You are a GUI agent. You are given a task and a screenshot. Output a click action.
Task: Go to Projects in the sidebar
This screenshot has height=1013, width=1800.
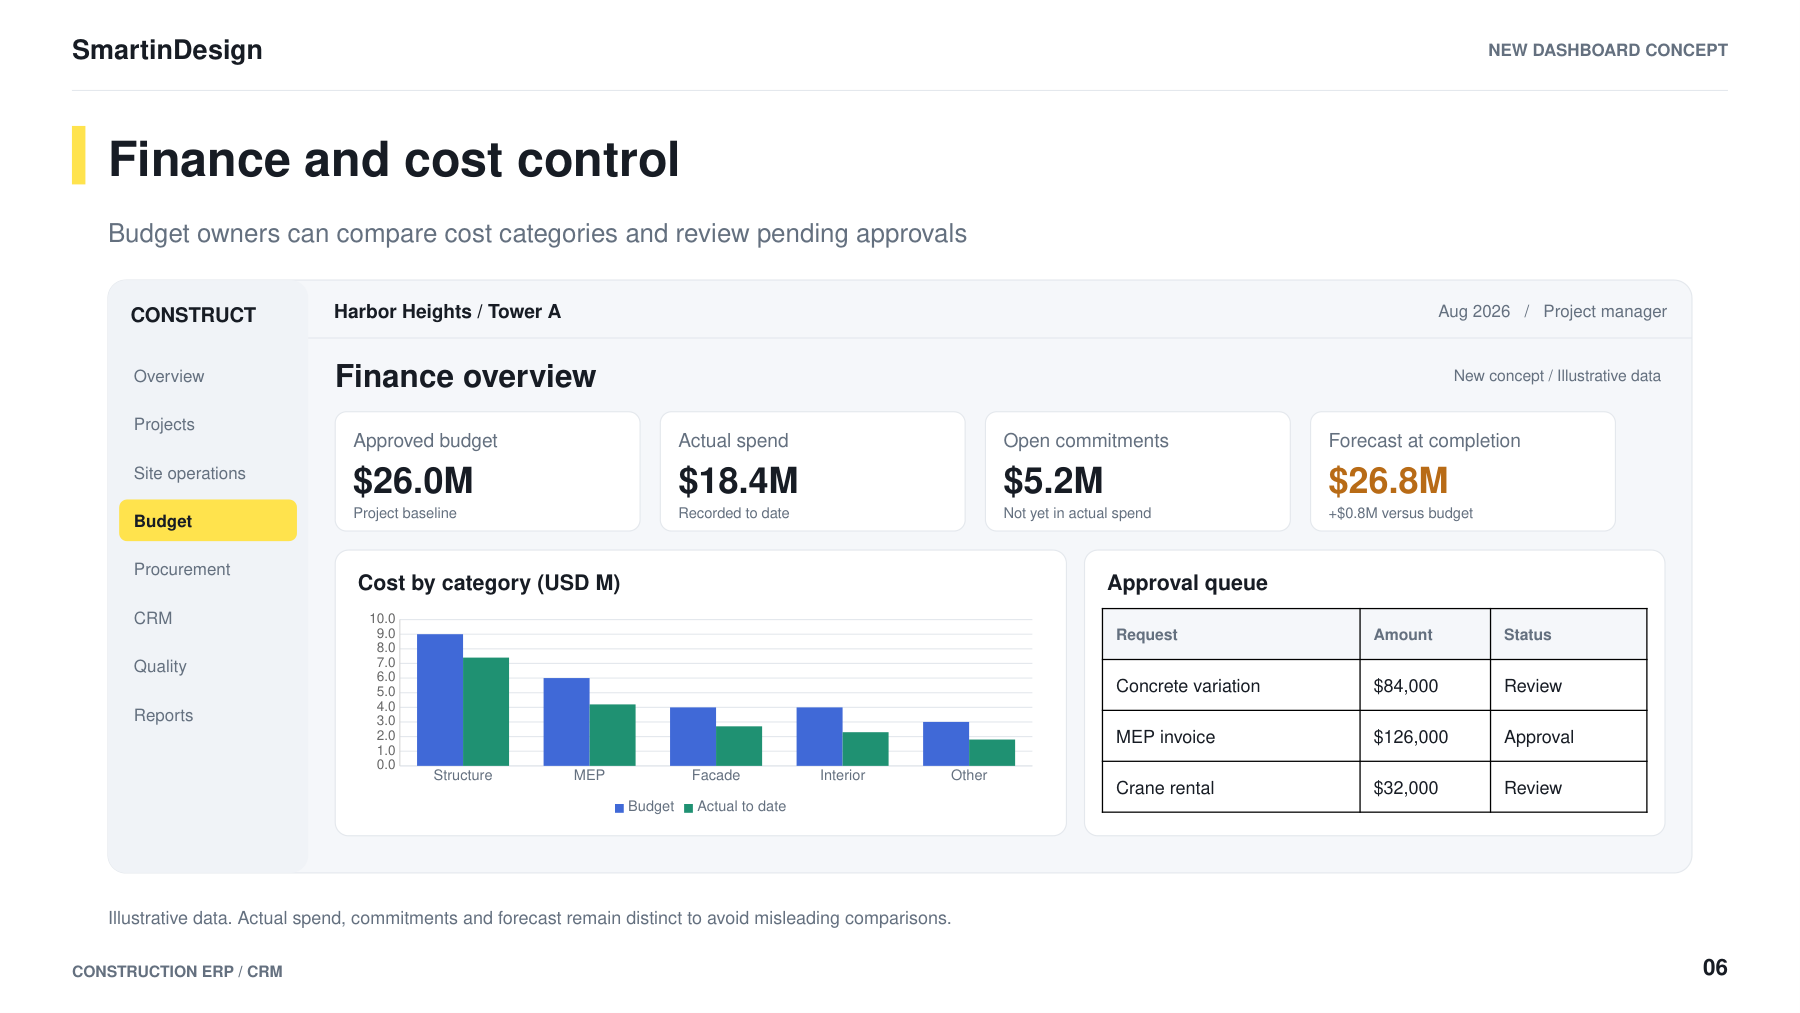(x=164, y=424)
